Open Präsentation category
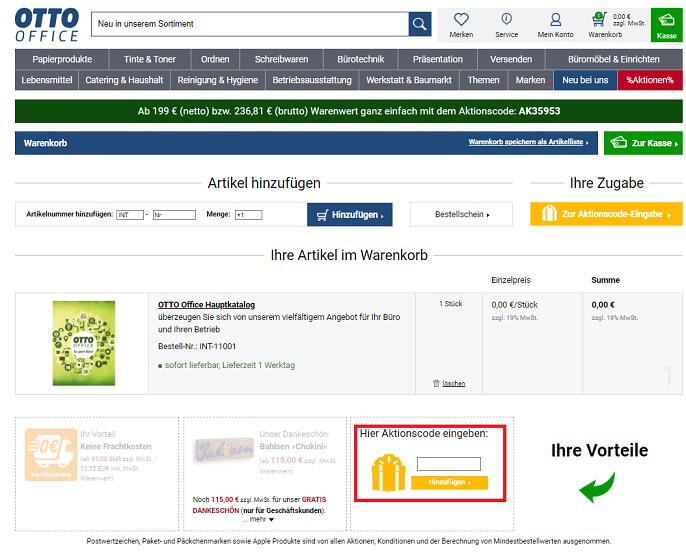The height and width of the screenshot is (554, 686). coord(438,59)
